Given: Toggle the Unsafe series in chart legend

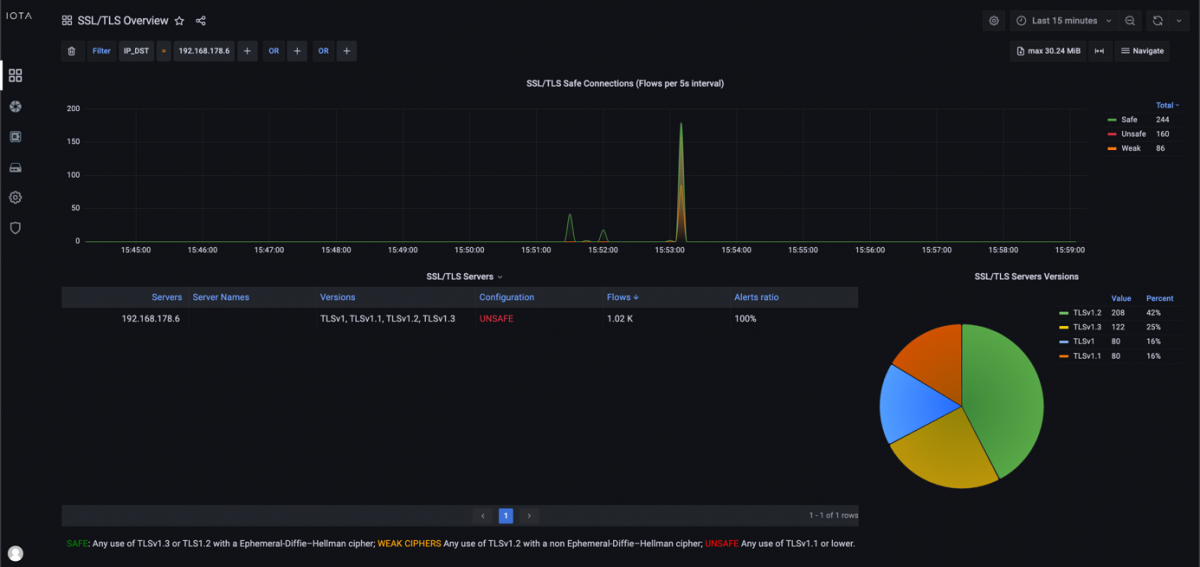Looking at the screenshot, I should 1133,133.
